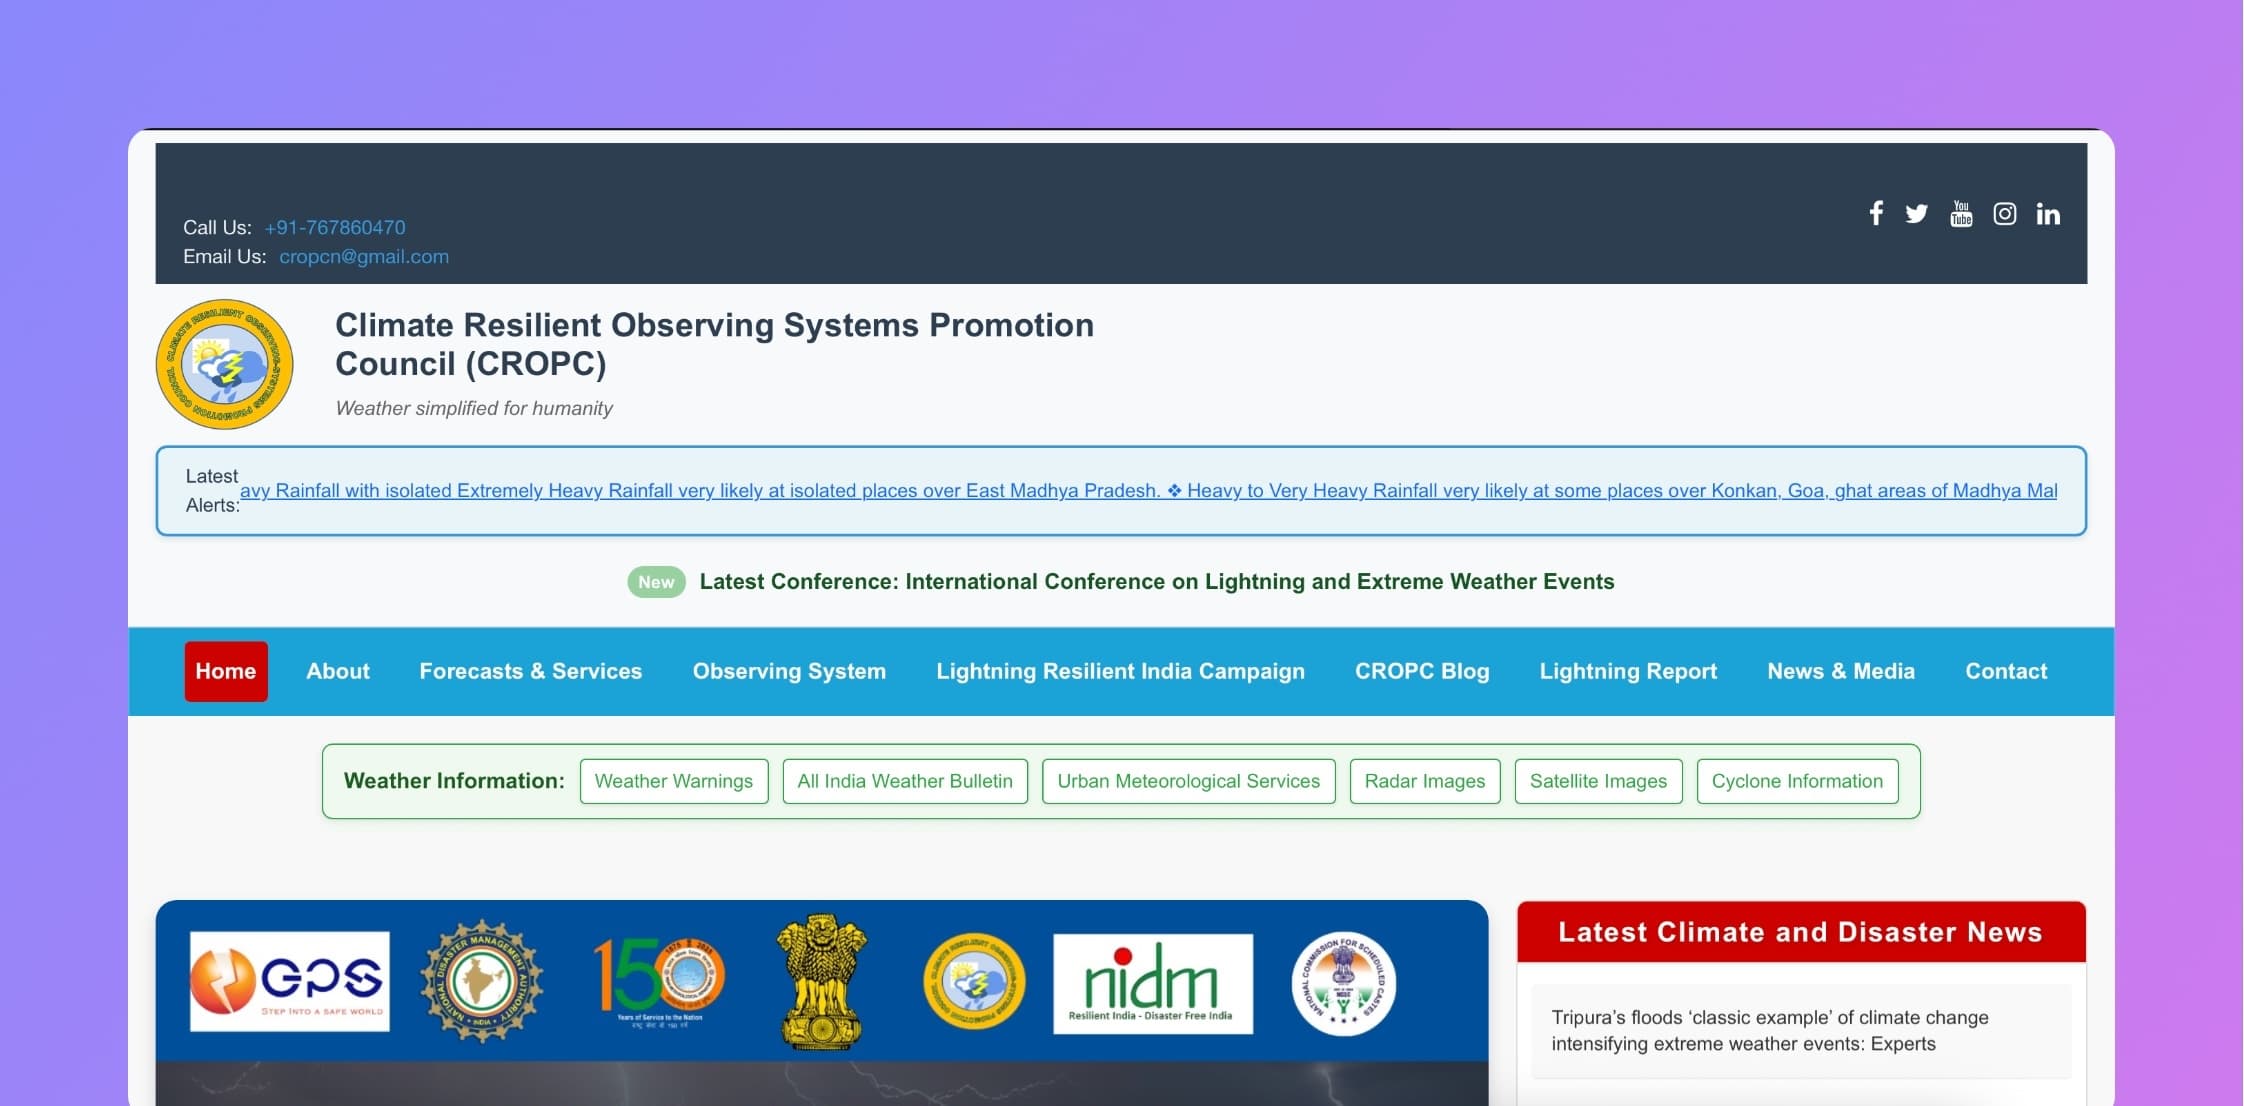Click the nidm partner logo
Screen dimensions: 2244x1106
[1152, 983]
